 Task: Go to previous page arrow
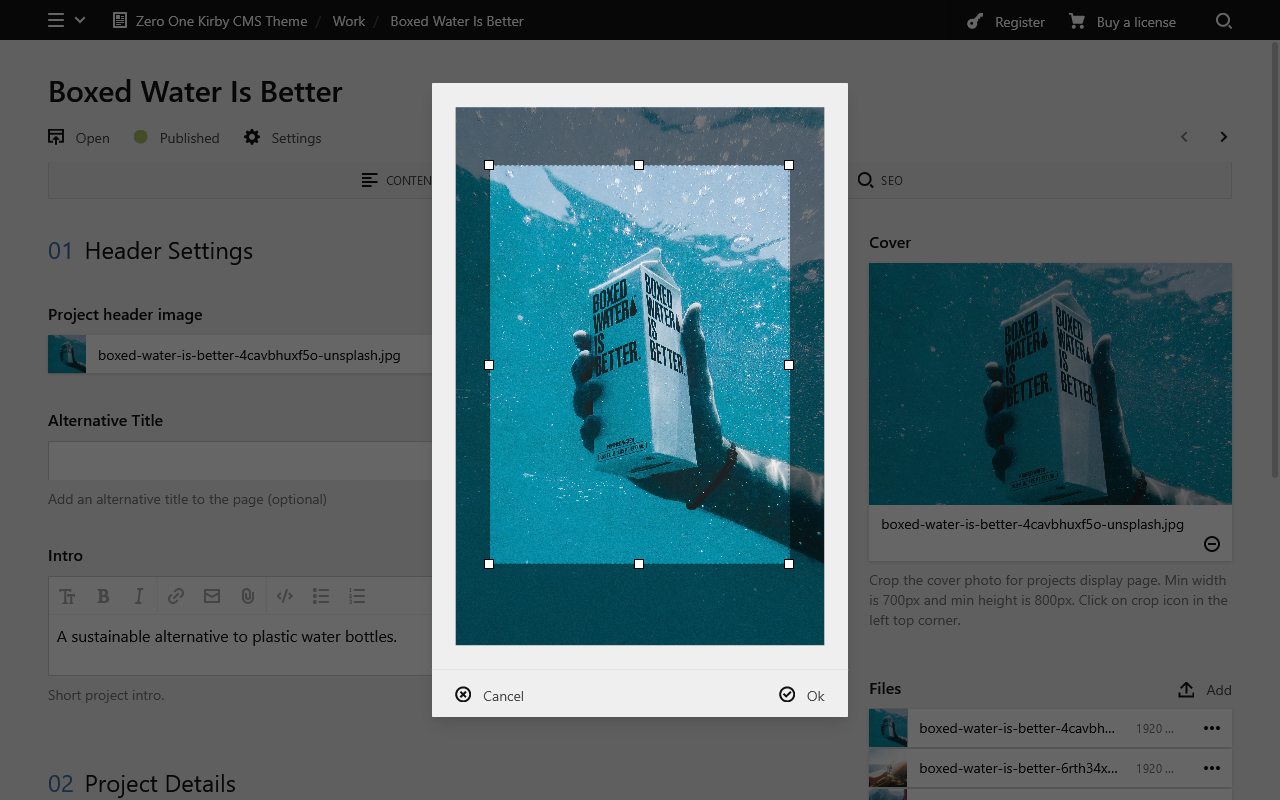pyautogui.click(x=1184, y=137)
